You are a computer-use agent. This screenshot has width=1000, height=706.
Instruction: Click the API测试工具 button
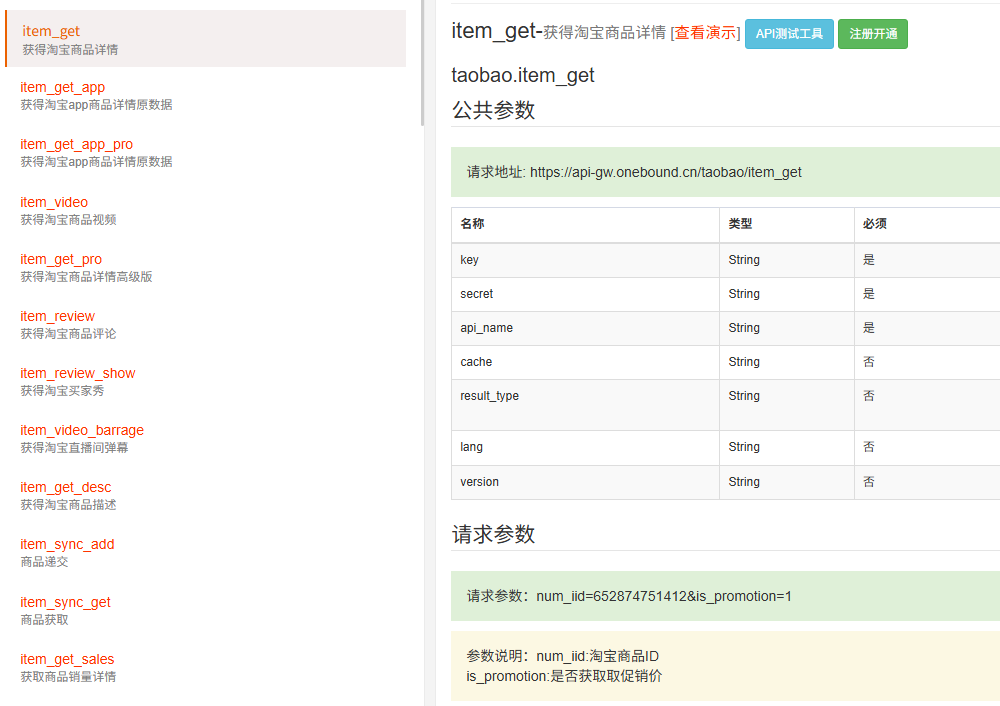coord(789,34)
